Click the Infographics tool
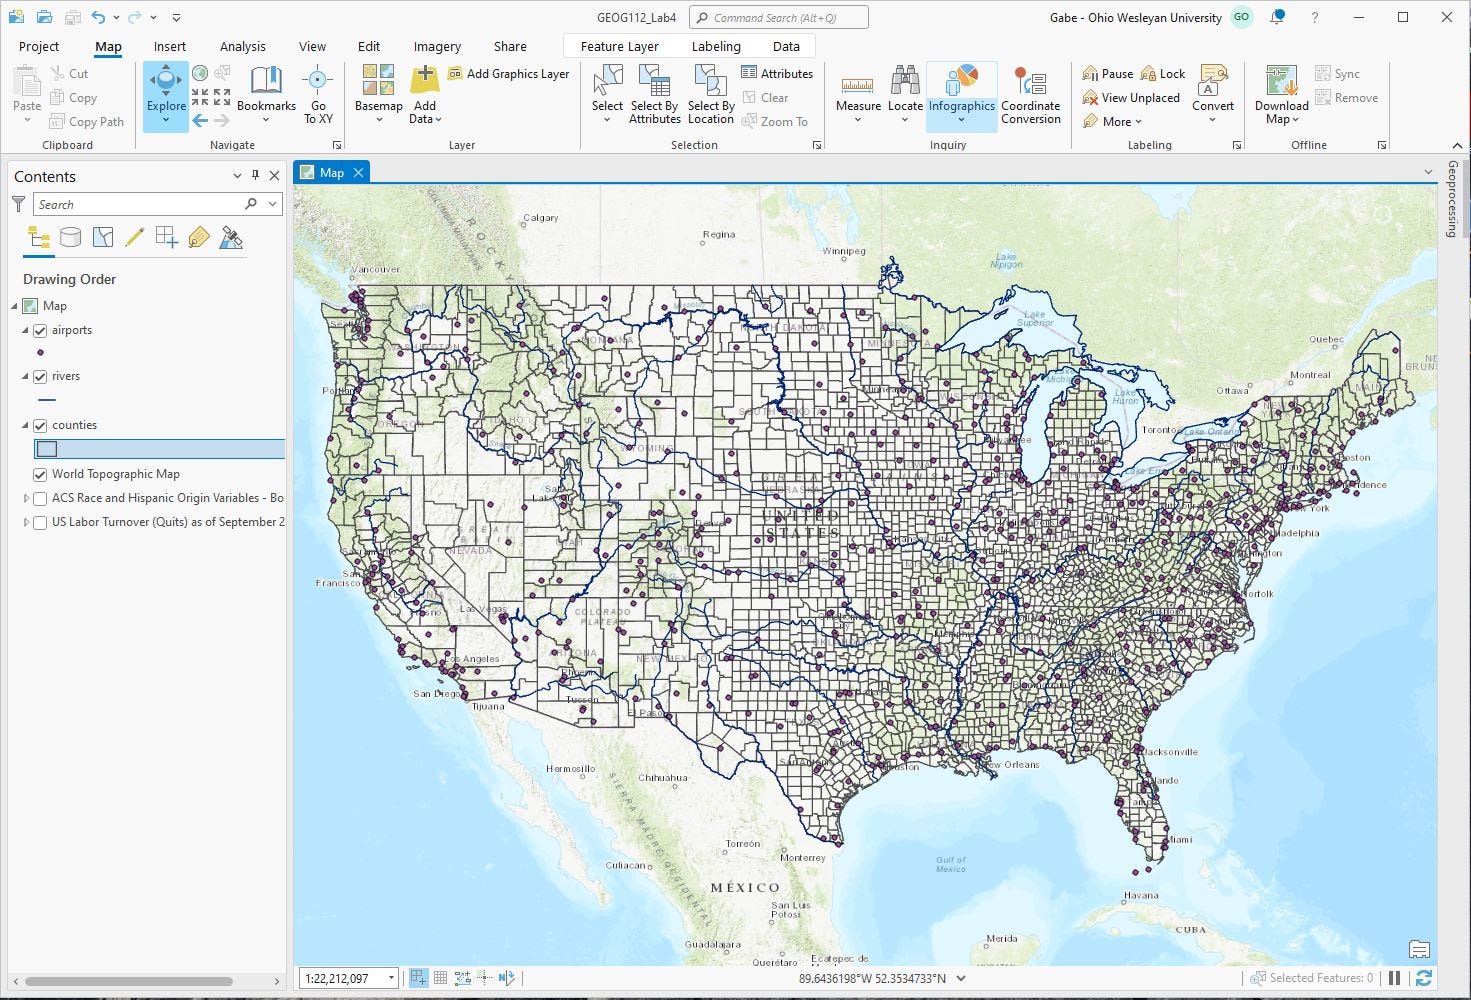 point(961,93)
